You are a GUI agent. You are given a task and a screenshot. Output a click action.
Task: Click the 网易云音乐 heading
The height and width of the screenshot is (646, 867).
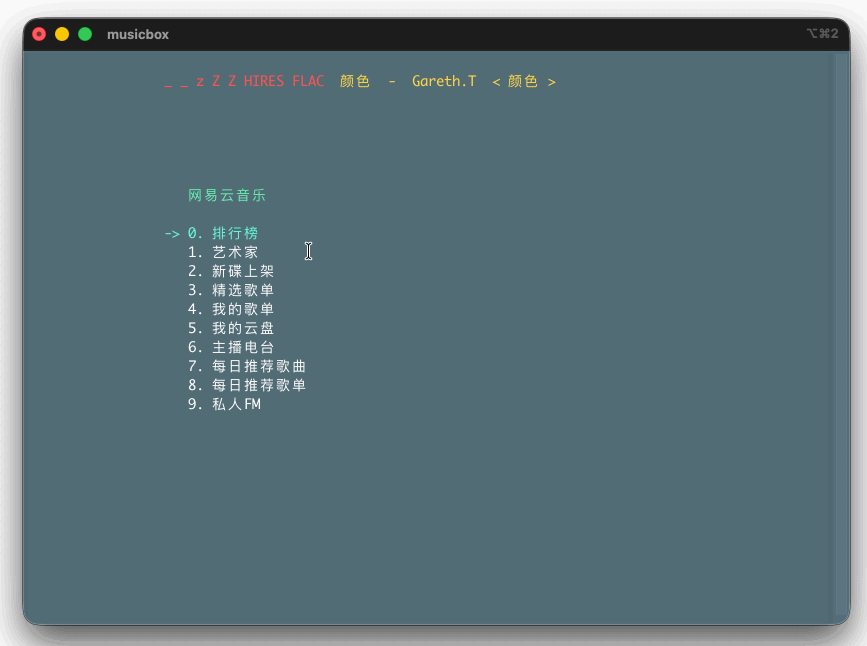(227, 195)
